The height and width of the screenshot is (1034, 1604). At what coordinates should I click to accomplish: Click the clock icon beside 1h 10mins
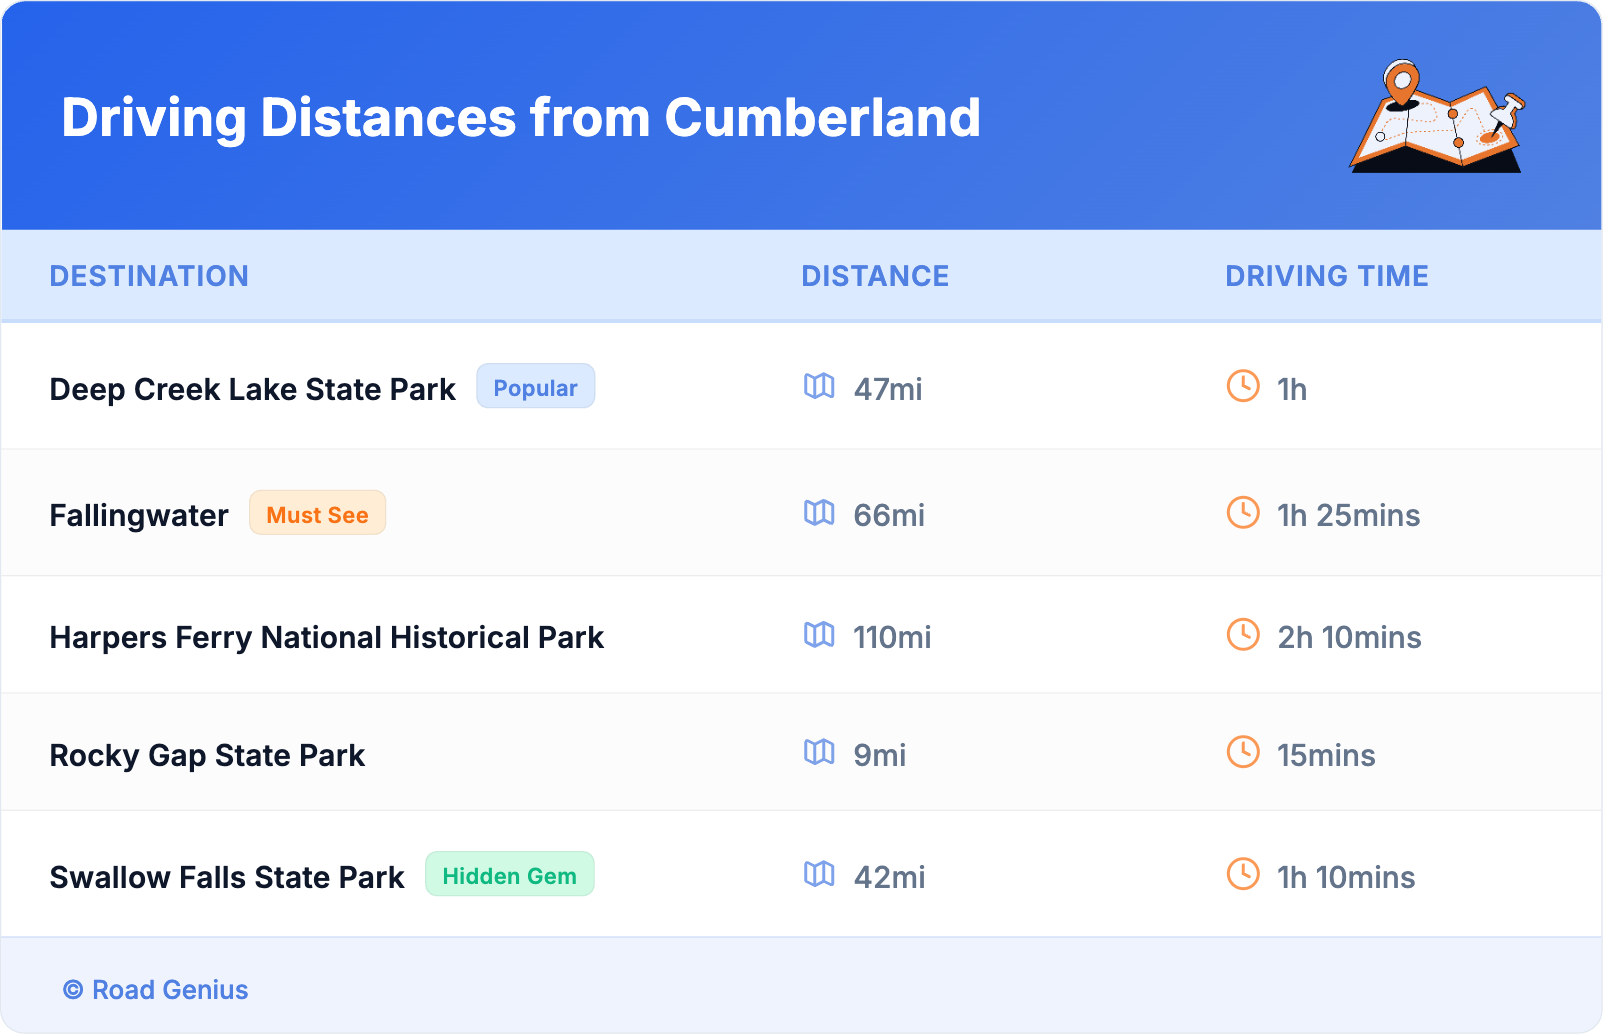tap(1243, 875)
